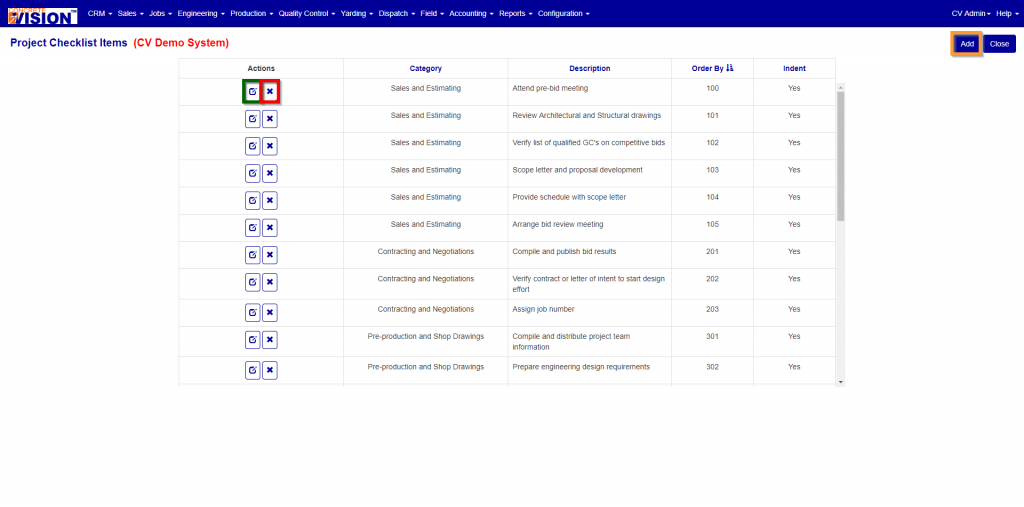The width and height of the screenshot is (1024, 507).
Task: Click the Order By value 105
Action: (712, 224)
